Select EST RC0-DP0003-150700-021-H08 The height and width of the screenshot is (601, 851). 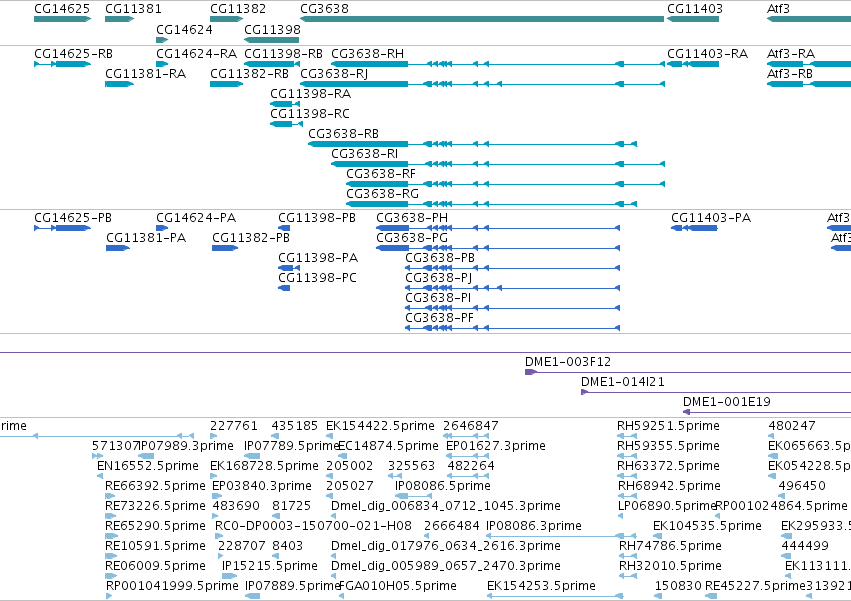coord(313,527)
